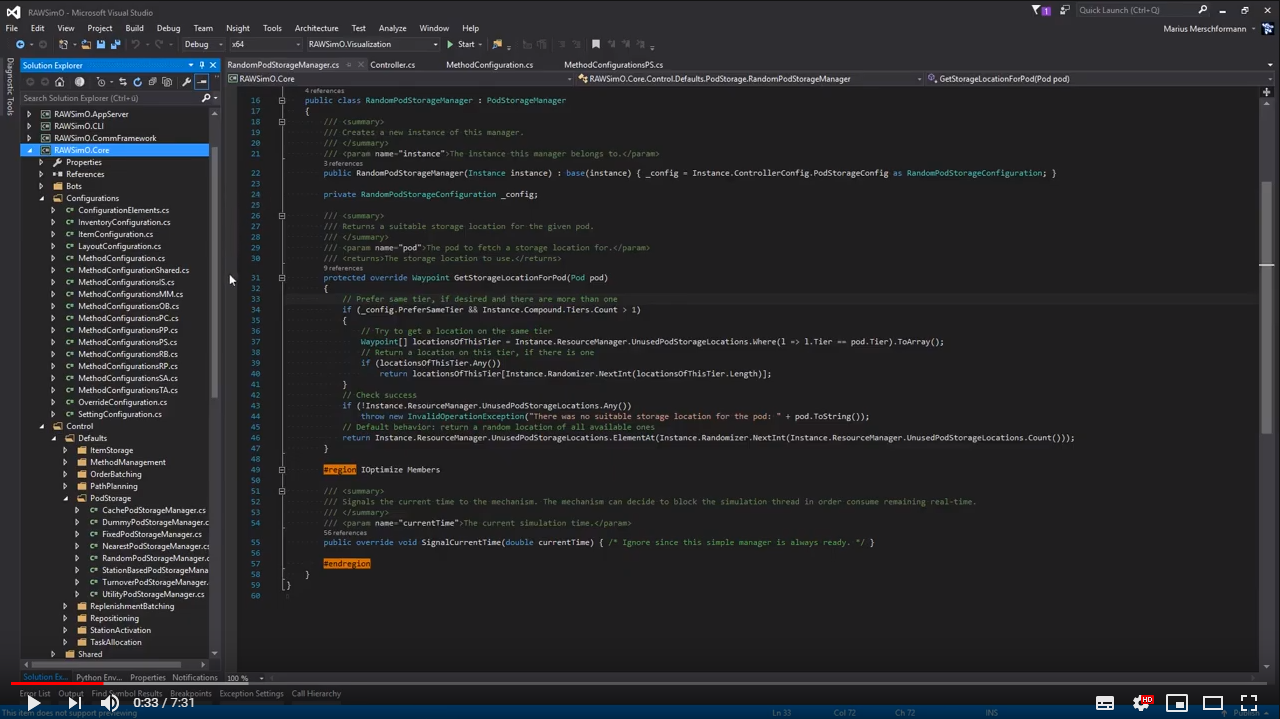The image size is (1280, 719).
Task: Close the Solution Explorer panel
Action: click(x=213, y=65)
